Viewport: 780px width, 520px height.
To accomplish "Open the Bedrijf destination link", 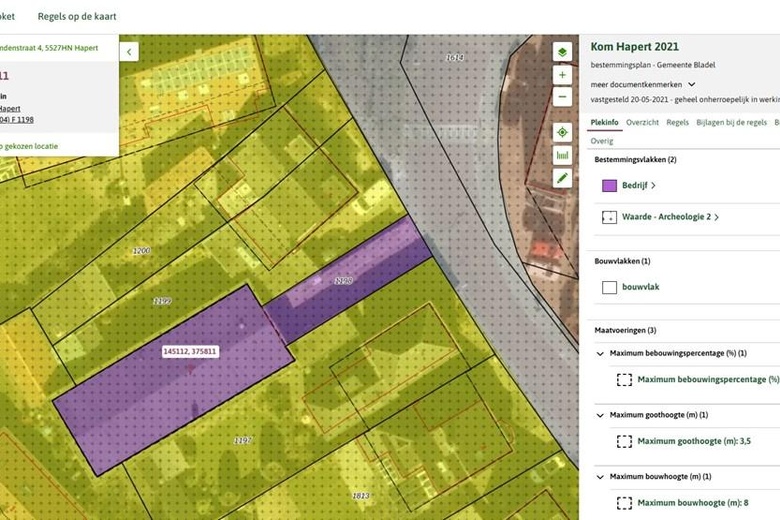I will [639, 185].
